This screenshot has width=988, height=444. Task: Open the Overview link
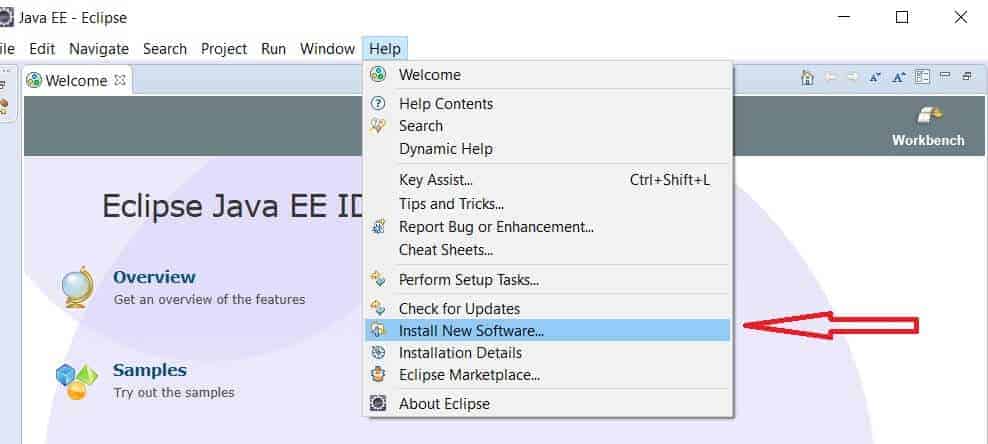tap(154, 277)
